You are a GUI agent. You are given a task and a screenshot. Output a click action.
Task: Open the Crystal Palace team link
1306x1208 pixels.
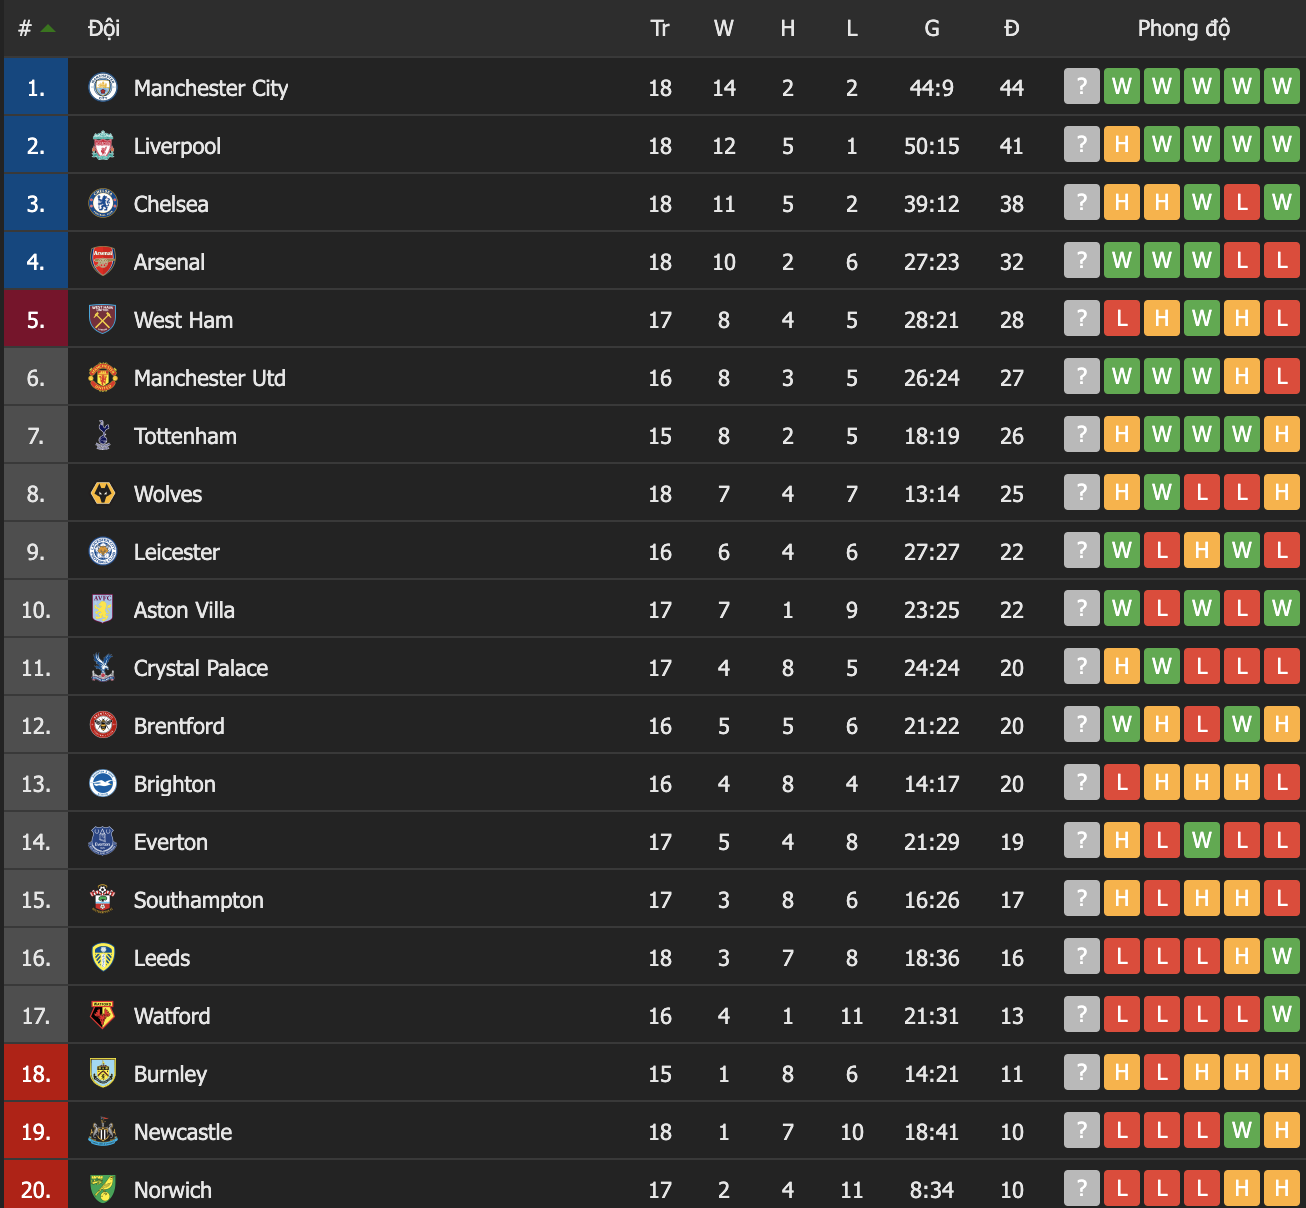[x=201, y=668]
